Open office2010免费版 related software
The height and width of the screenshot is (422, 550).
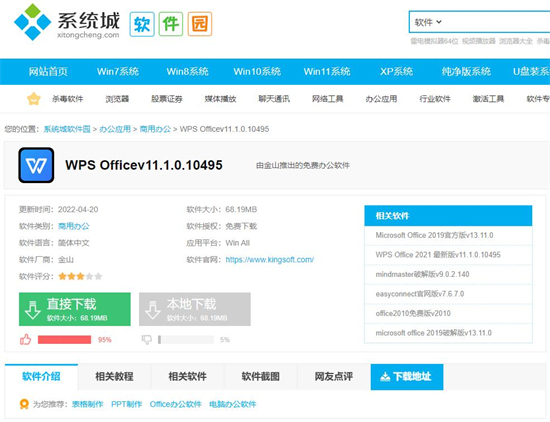click(413, 313)
